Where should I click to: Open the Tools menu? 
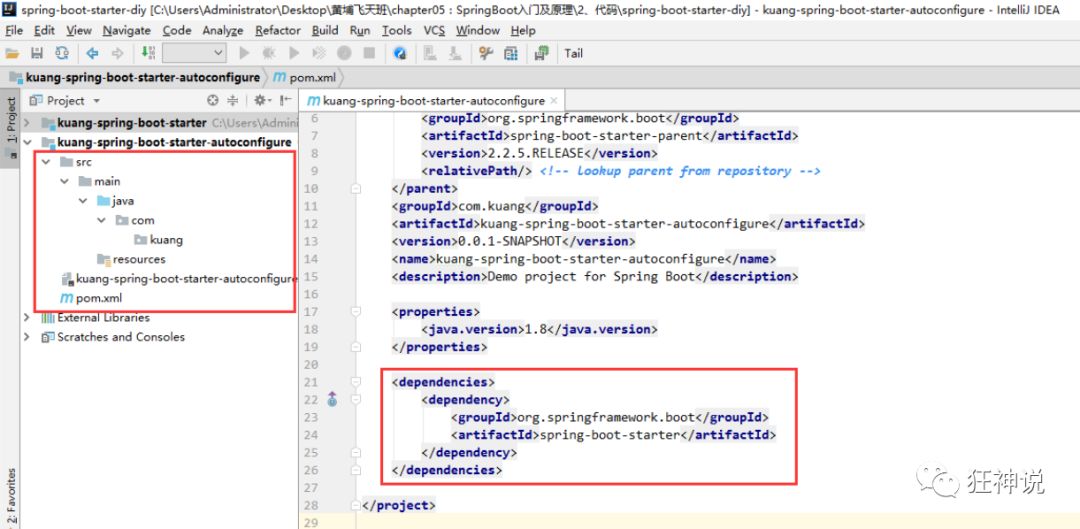(x=397, y=30)
